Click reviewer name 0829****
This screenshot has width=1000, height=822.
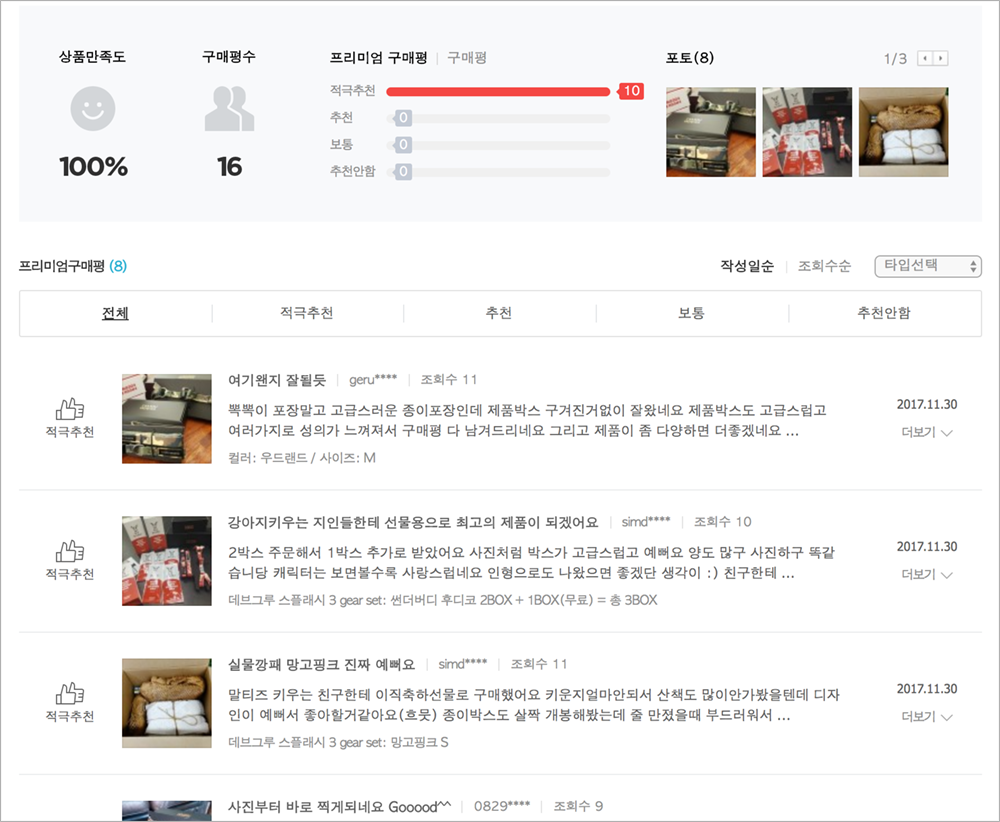[x=502, y=807]
